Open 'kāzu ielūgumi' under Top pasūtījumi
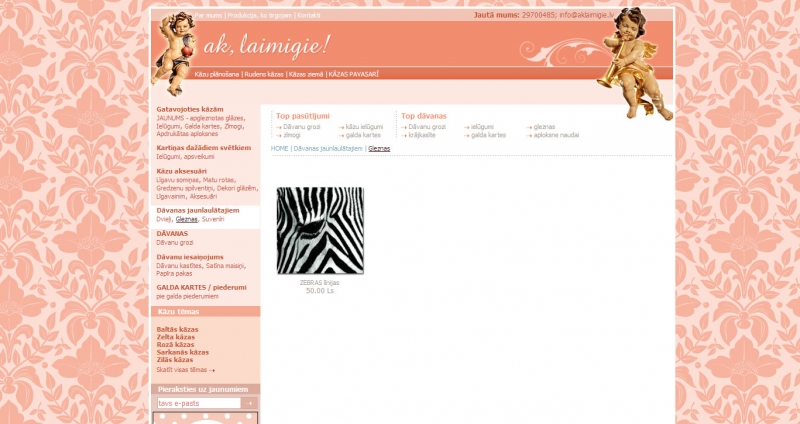800x424 pixels. pos(364,127)
